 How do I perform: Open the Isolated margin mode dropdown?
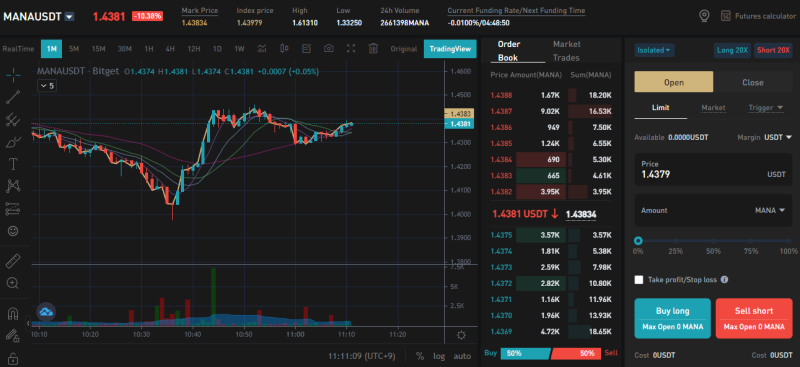(655, 50)
